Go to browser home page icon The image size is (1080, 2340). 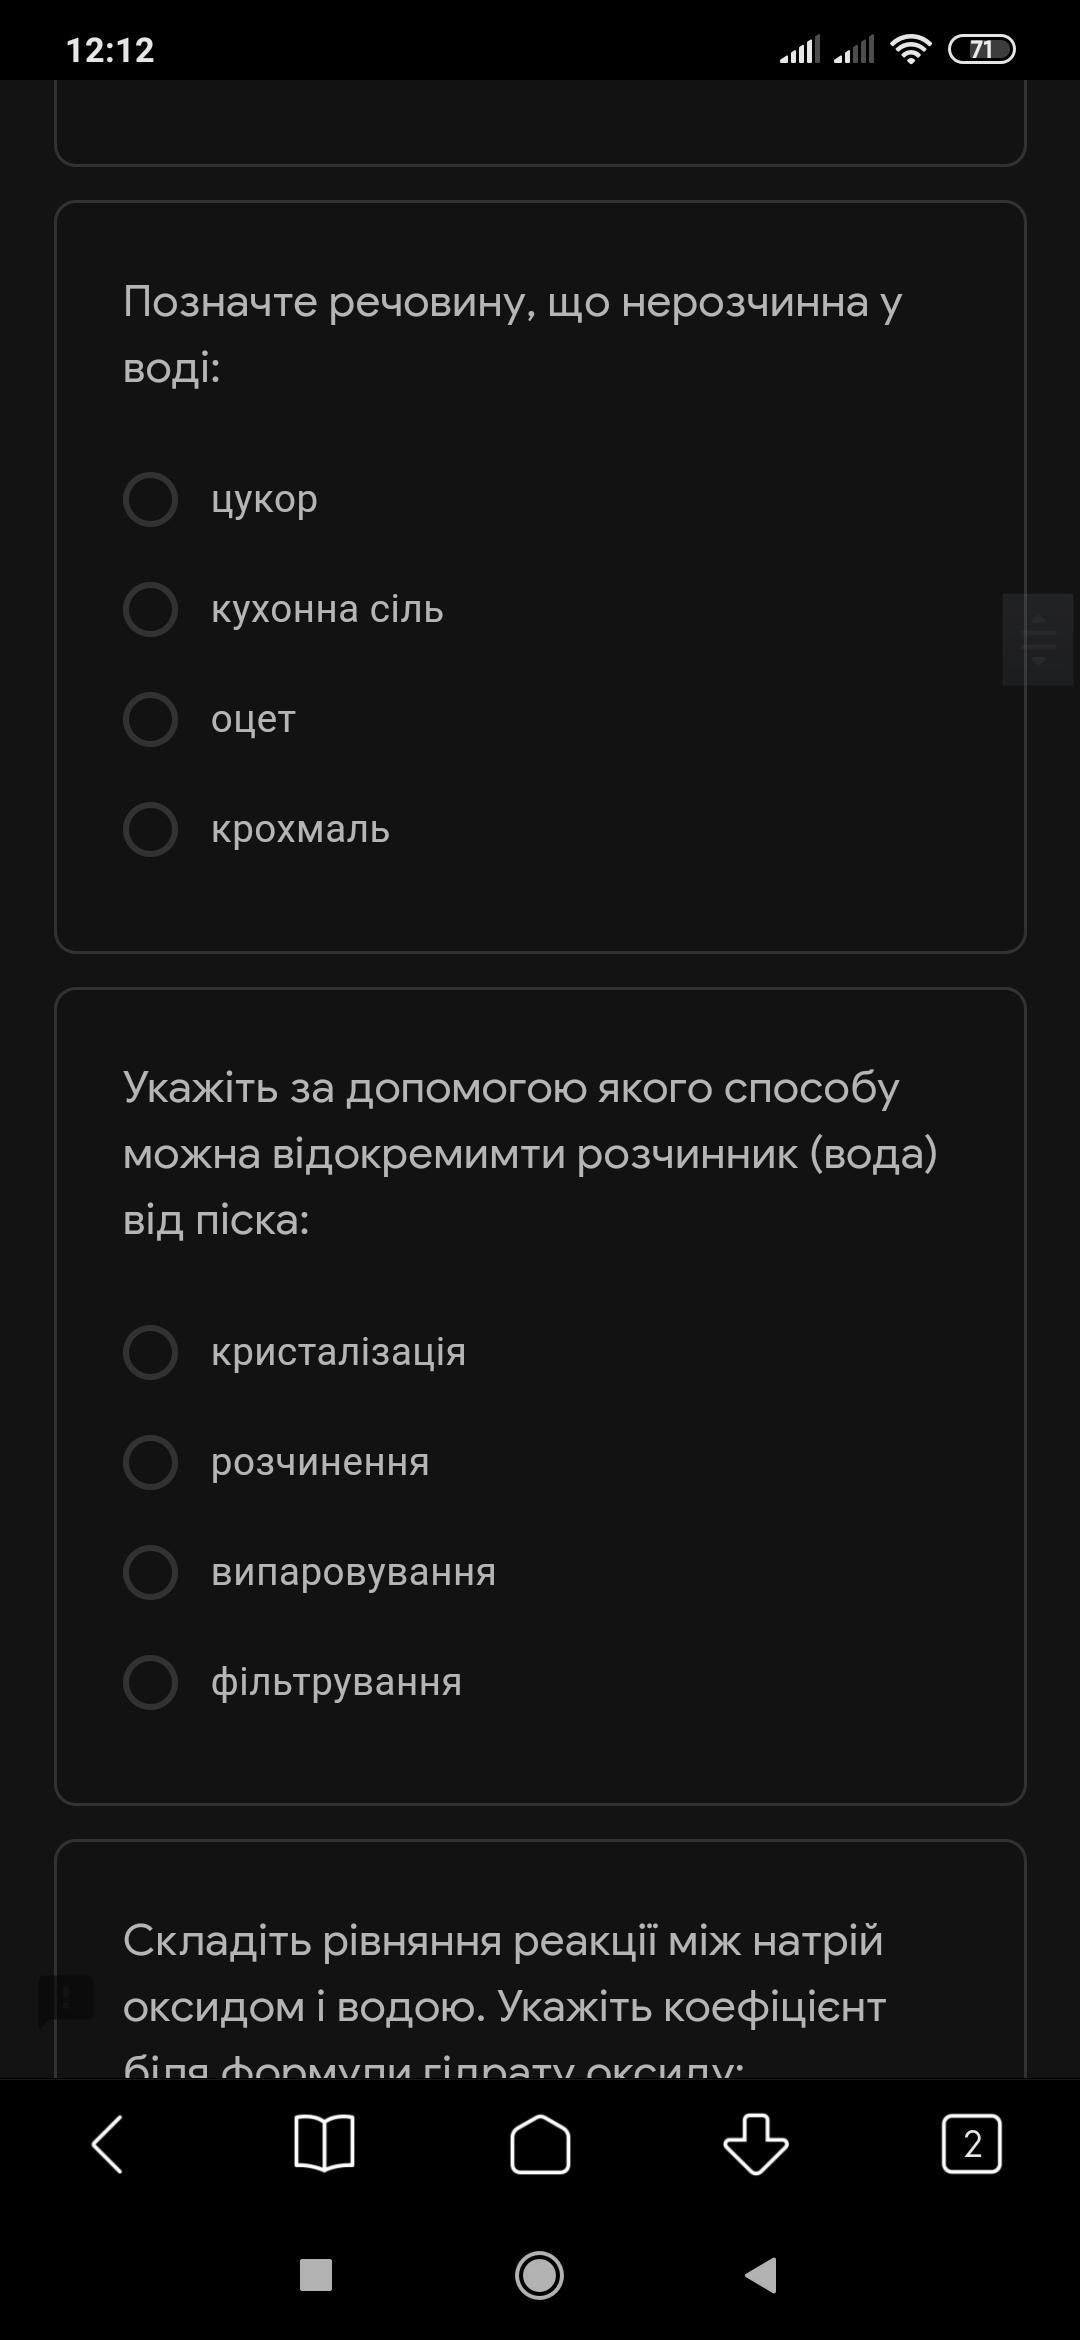[x=540, y=2144]
